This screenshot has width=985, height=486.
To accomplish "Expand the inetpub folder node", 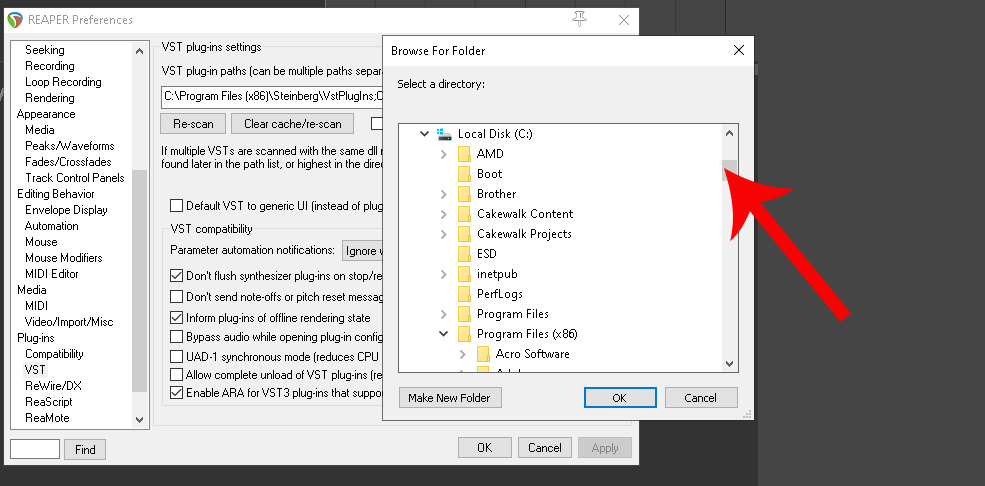I will coord(444,274).
